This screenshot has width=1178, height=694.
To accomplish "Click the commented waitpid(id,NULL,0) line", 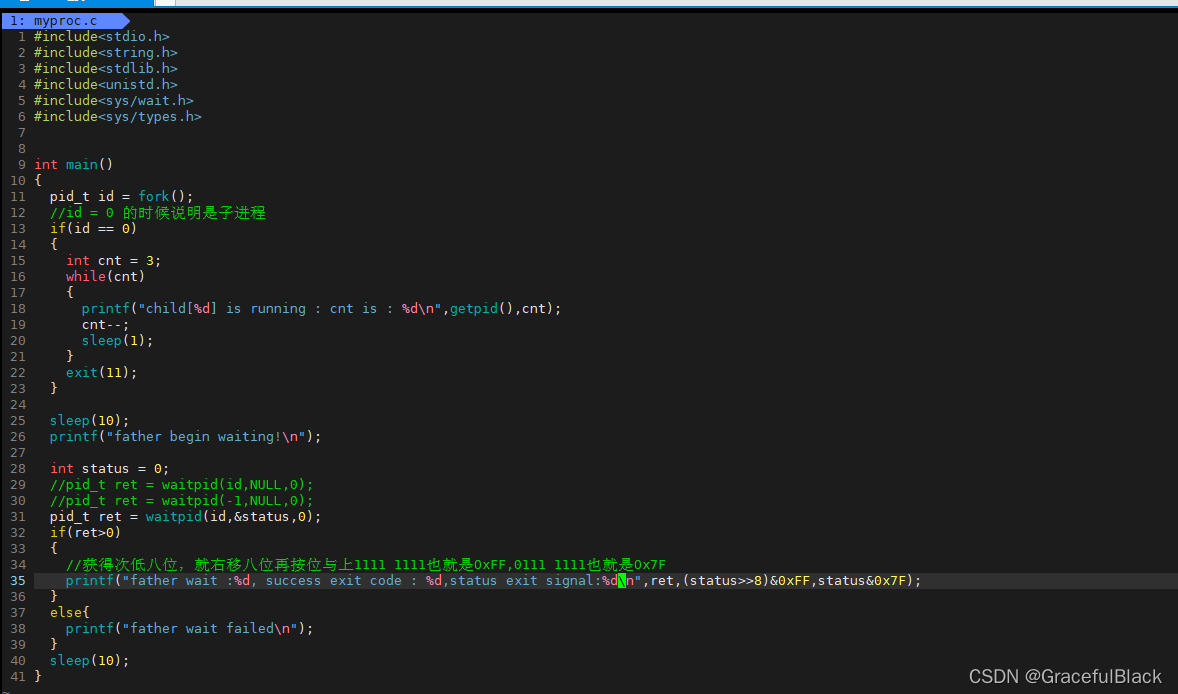I will 182,484.
